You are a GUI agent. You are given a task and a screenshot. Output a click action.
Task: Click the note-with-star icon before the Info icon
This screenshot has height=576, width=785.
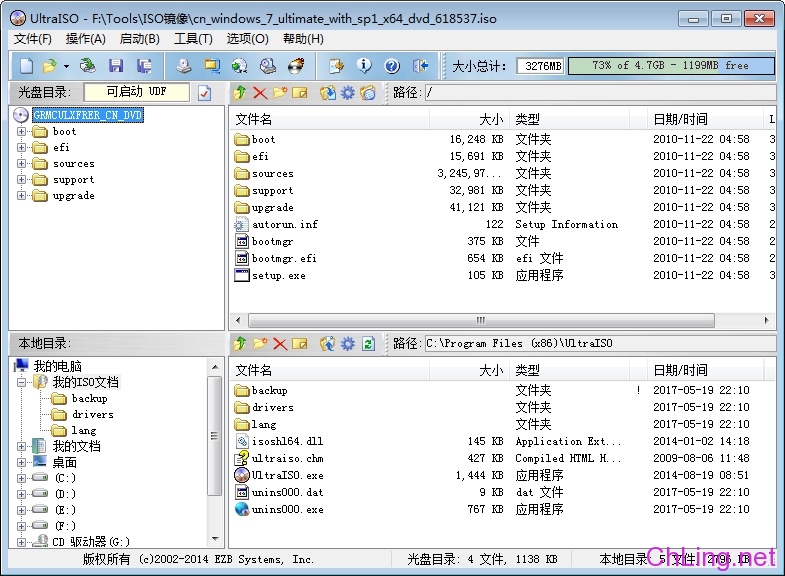(336, 66)
